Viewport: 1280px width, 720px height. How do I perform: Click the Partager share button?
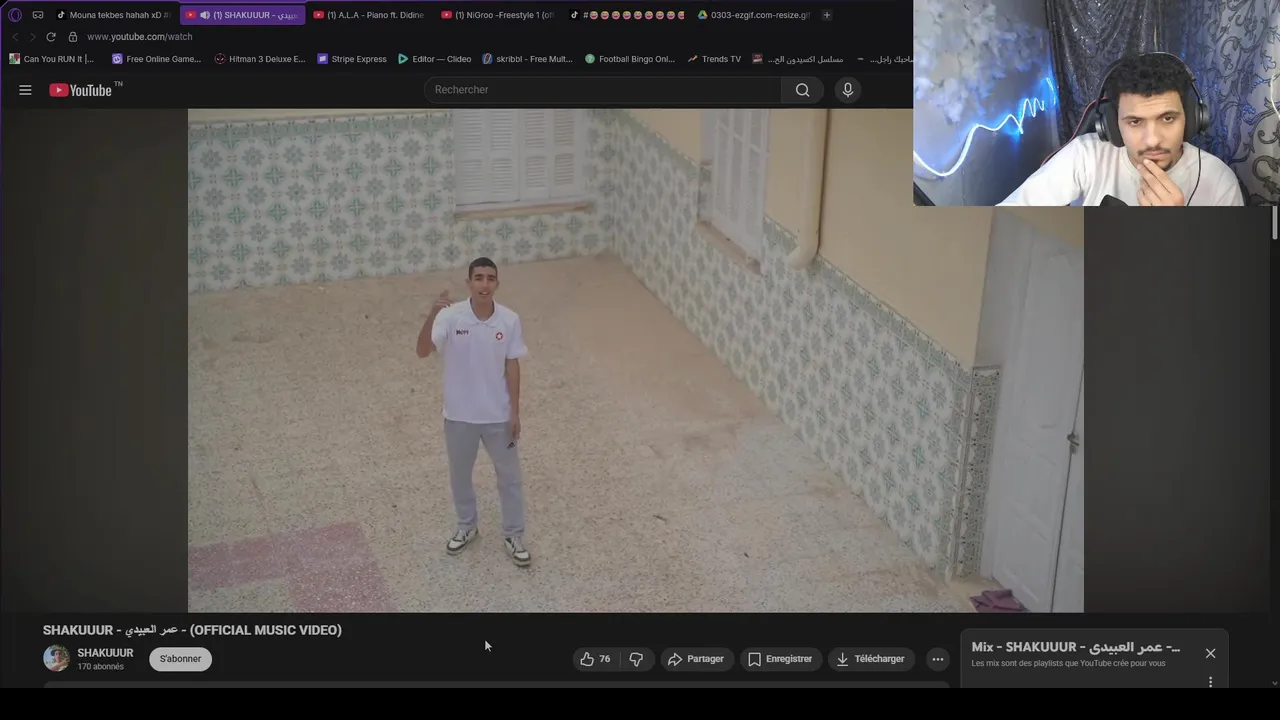click(695, 659)
